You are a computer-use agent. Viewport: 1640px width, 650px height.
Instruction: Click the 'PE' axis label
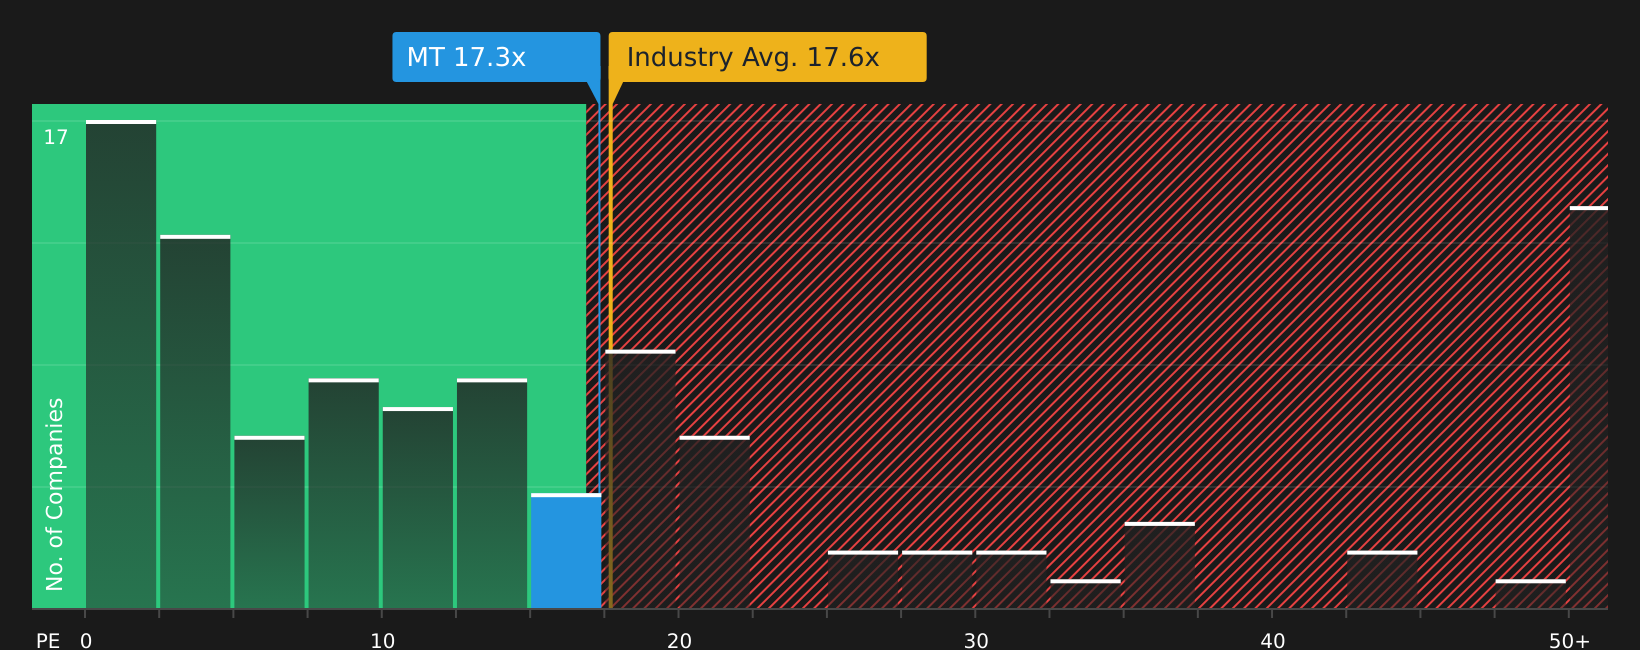pos(48,641)
